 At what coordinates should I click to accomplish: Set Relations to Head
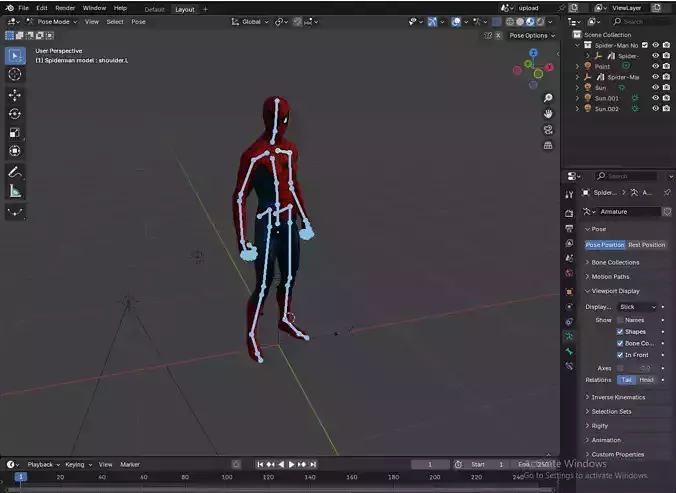pyautogui.click(x=646, y=380)
